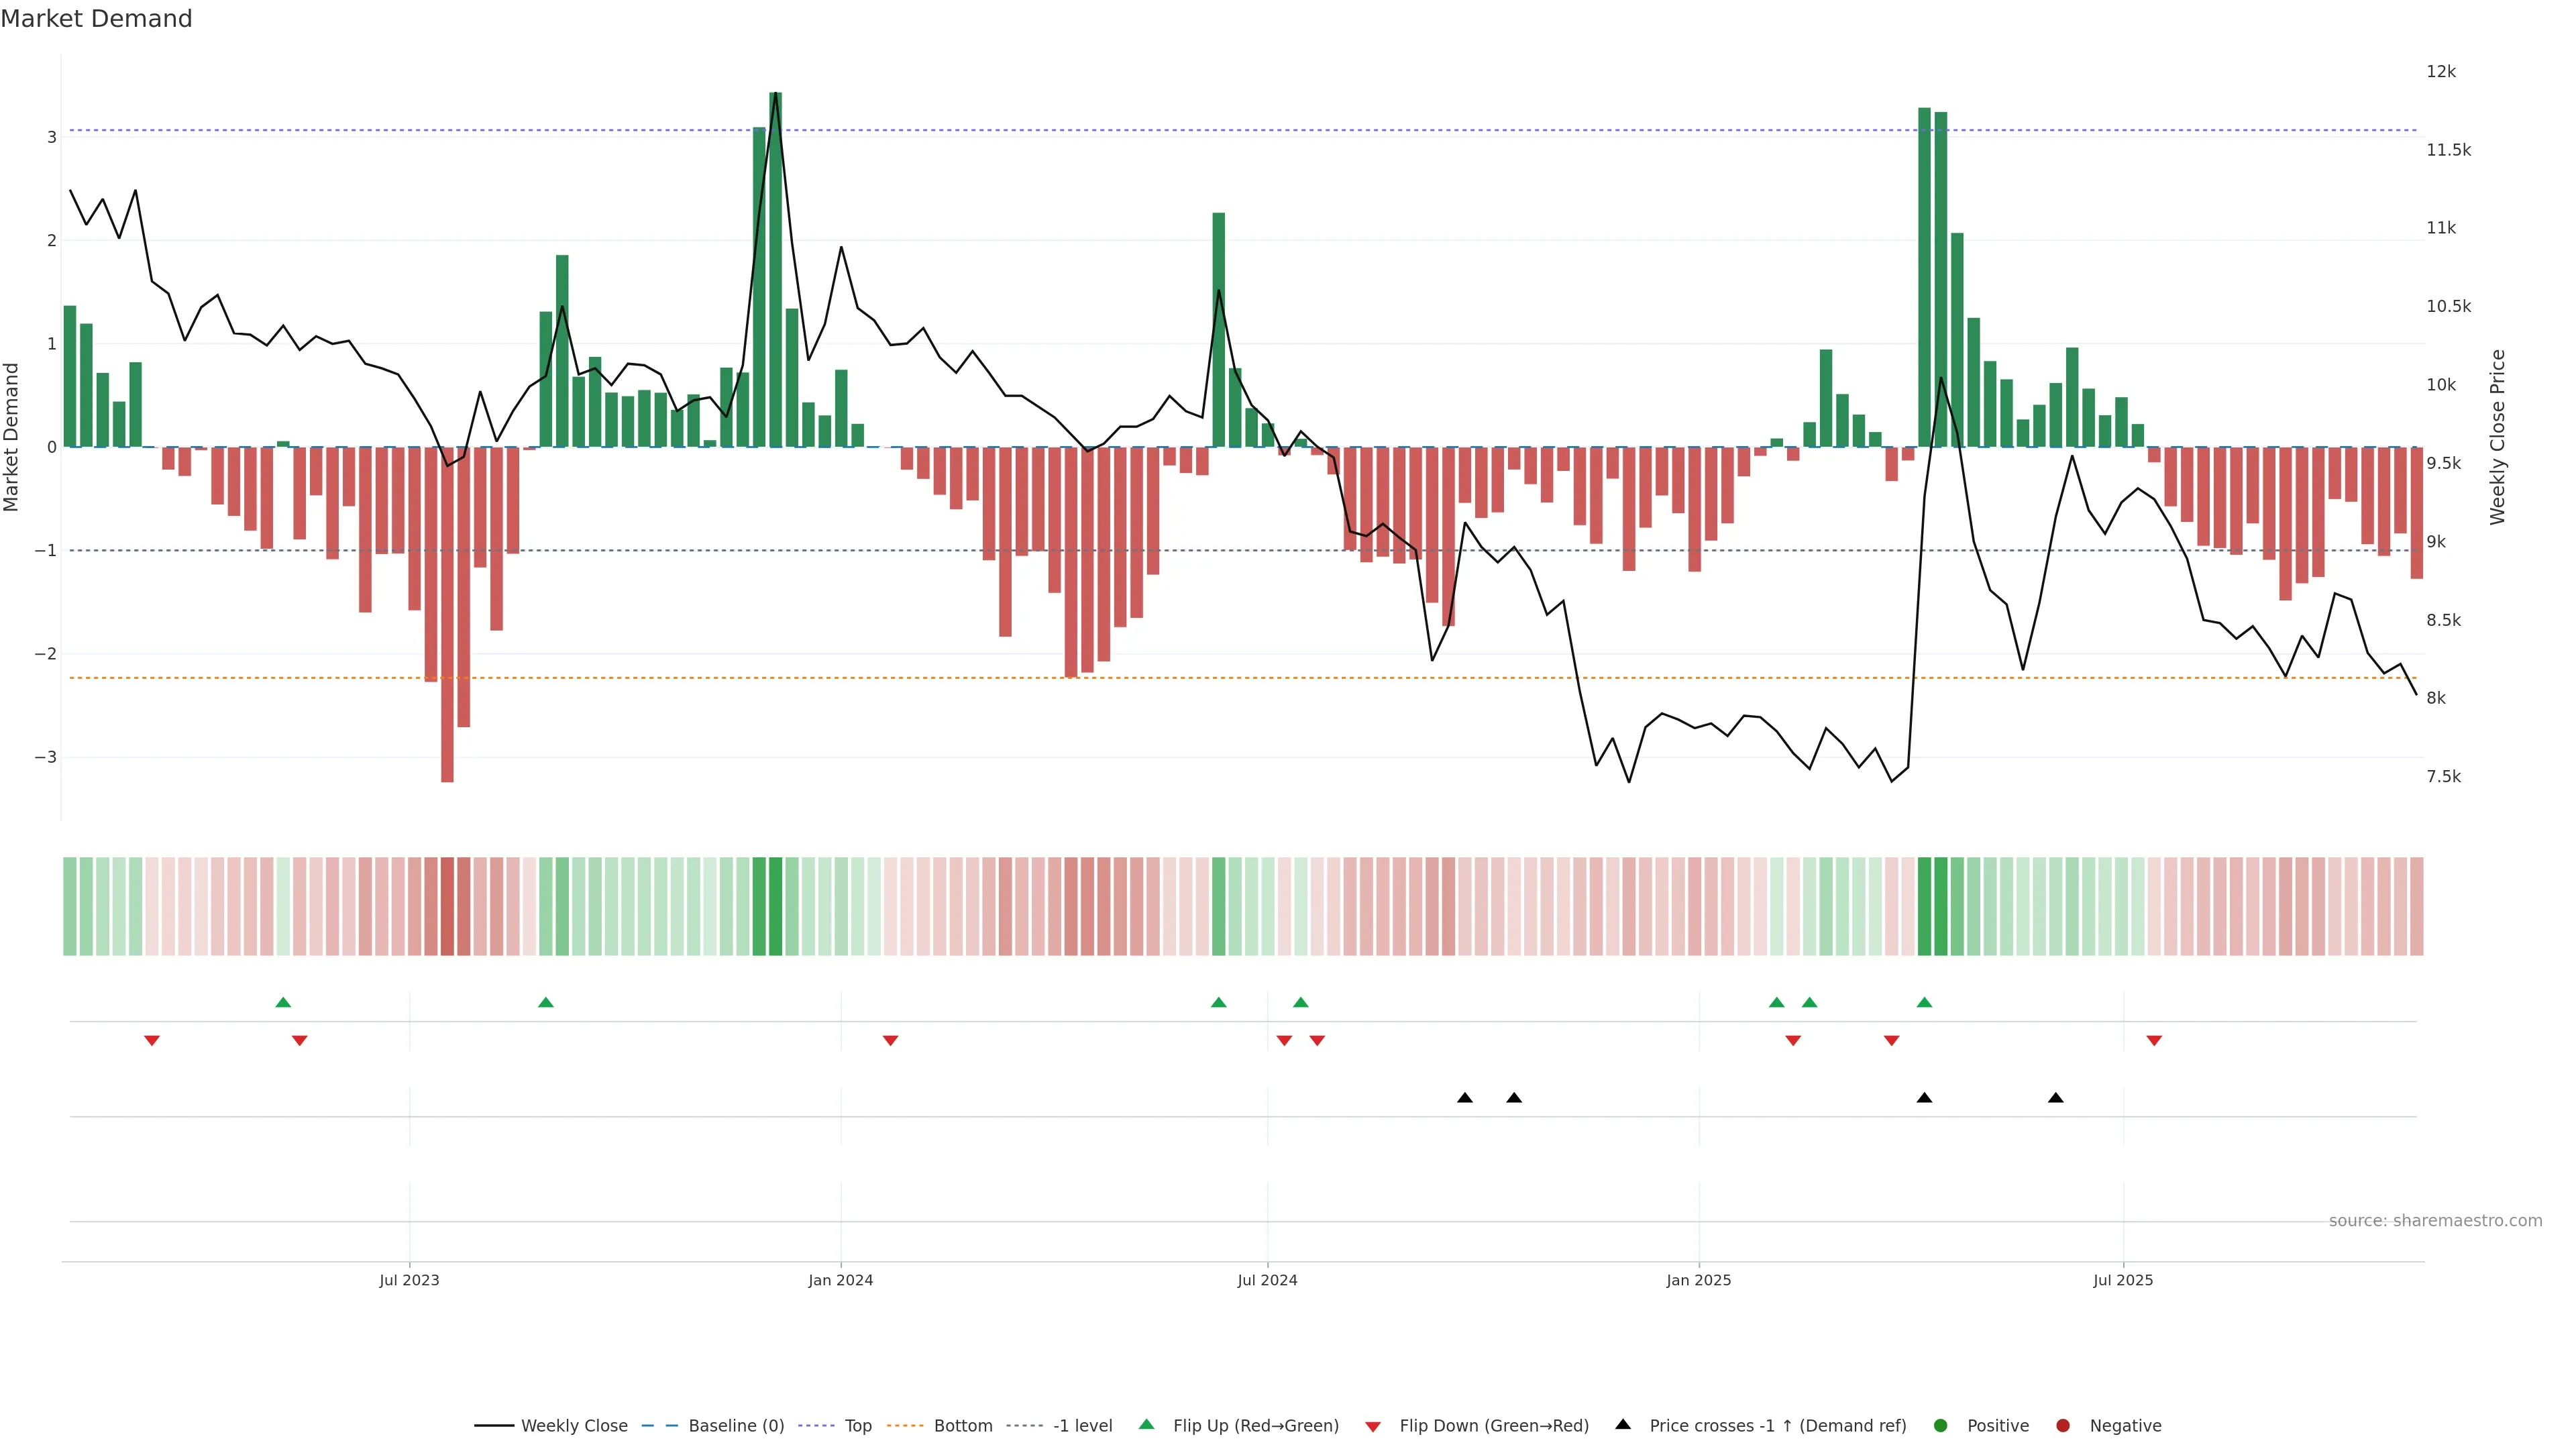The height and width of the screenshot is (1449, 2576).
Task: Click last red flip-down marker after Jul 2025
Action: 2154,1041
